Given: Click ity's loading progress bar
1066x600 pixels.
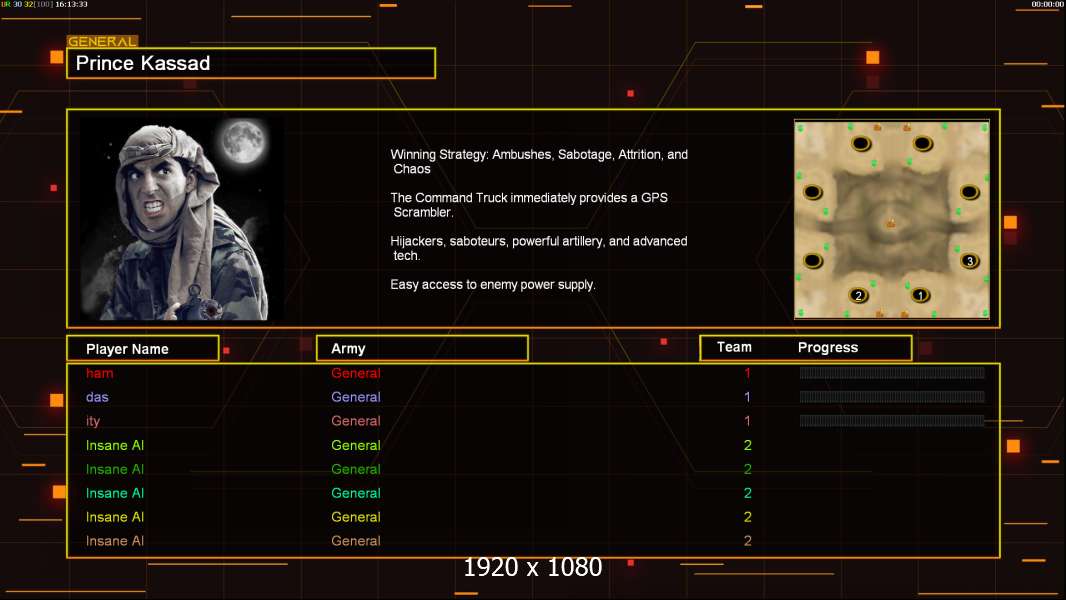Looking at the screenshot, I should [891, 421].
